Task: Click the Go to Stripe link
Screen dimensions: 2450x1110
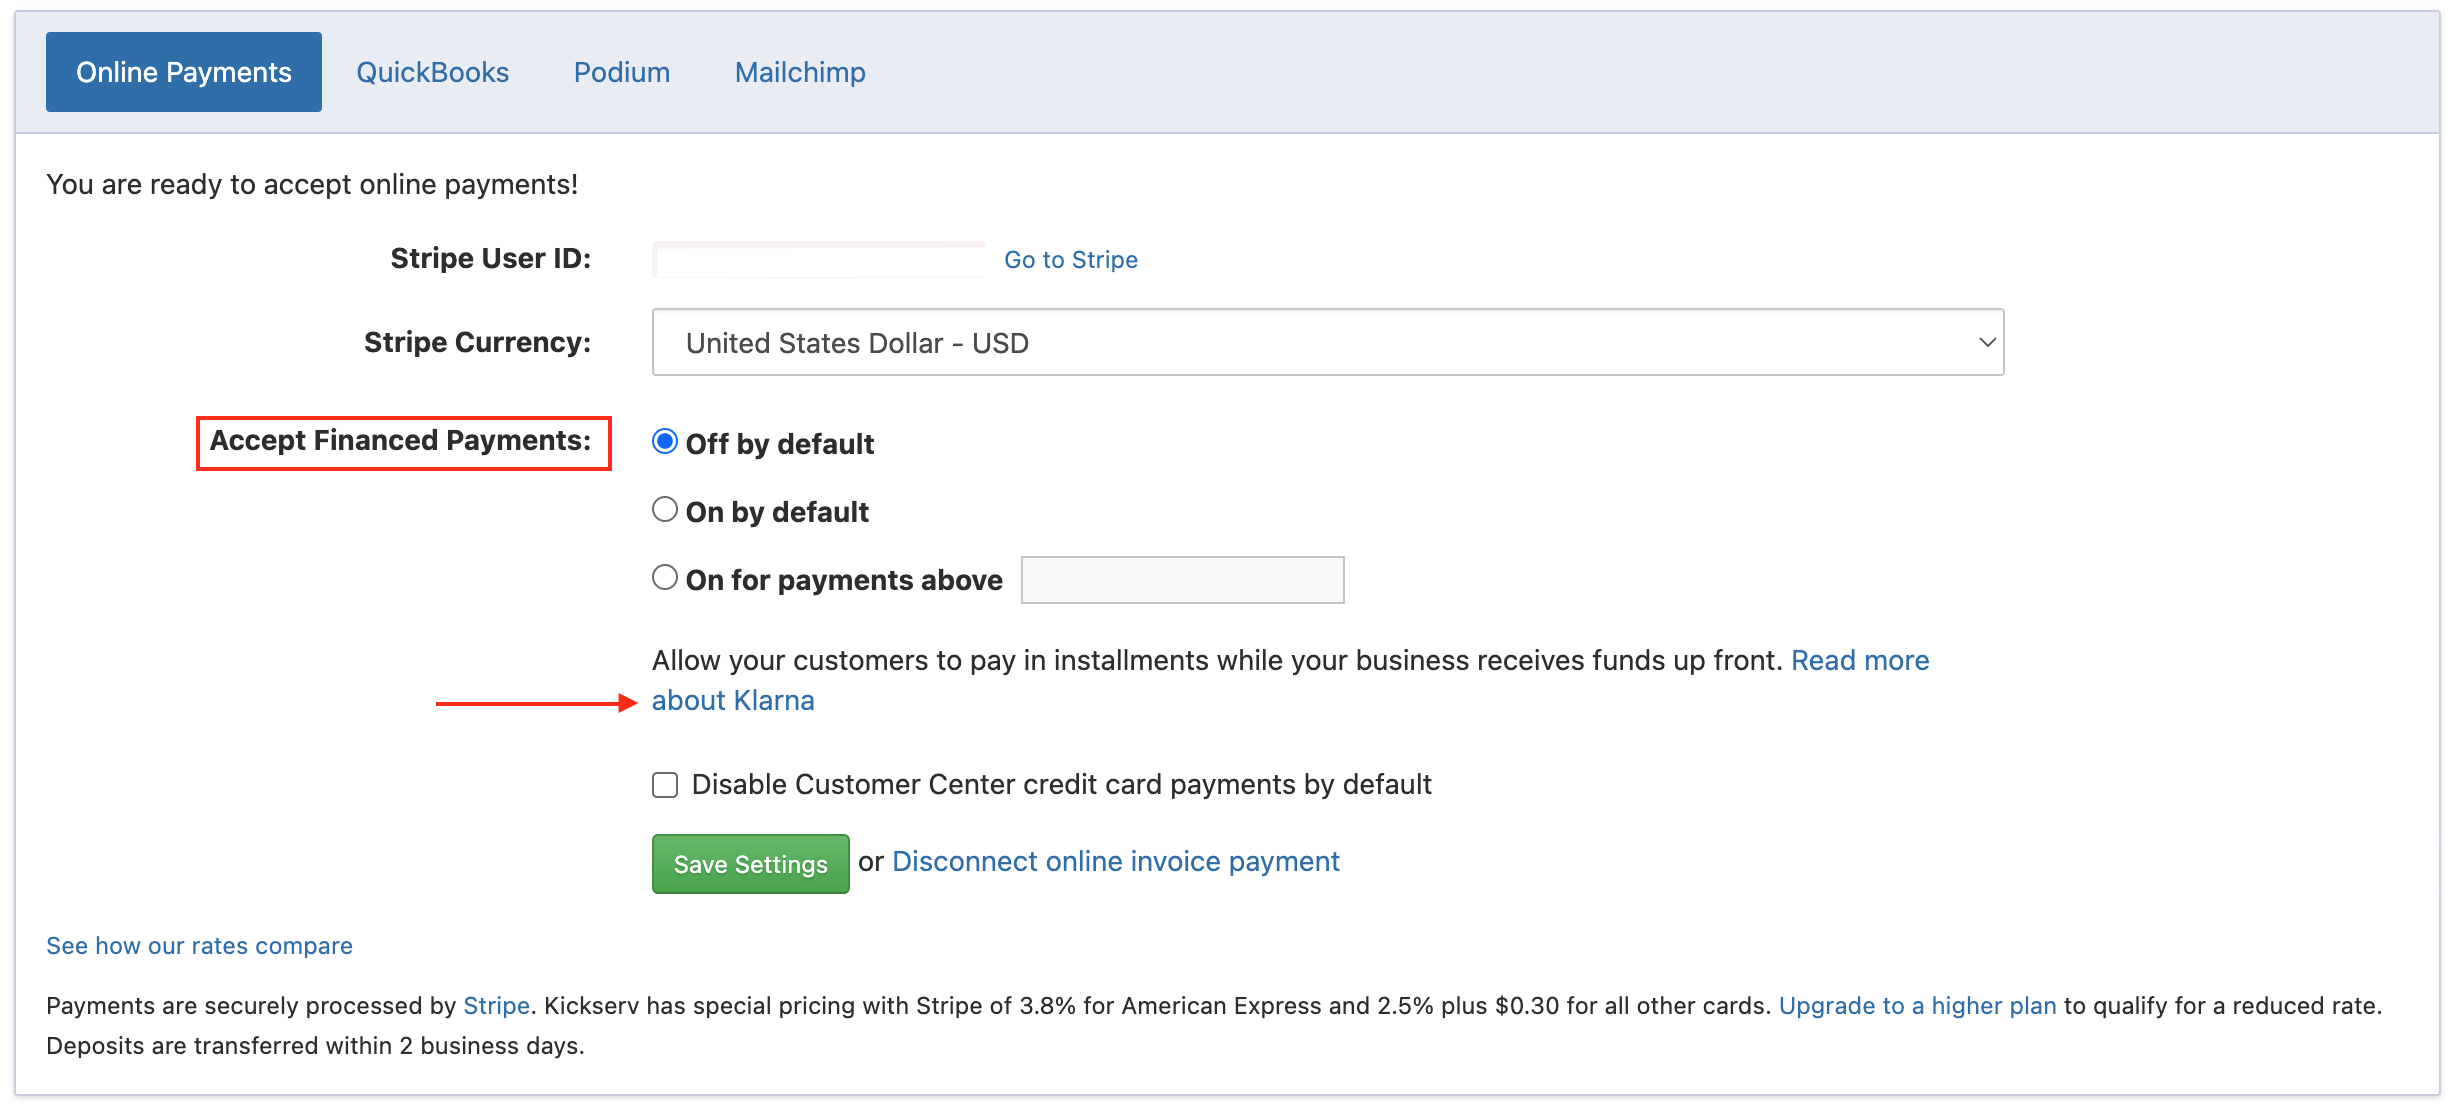Action: click(x=1070, y=260)
